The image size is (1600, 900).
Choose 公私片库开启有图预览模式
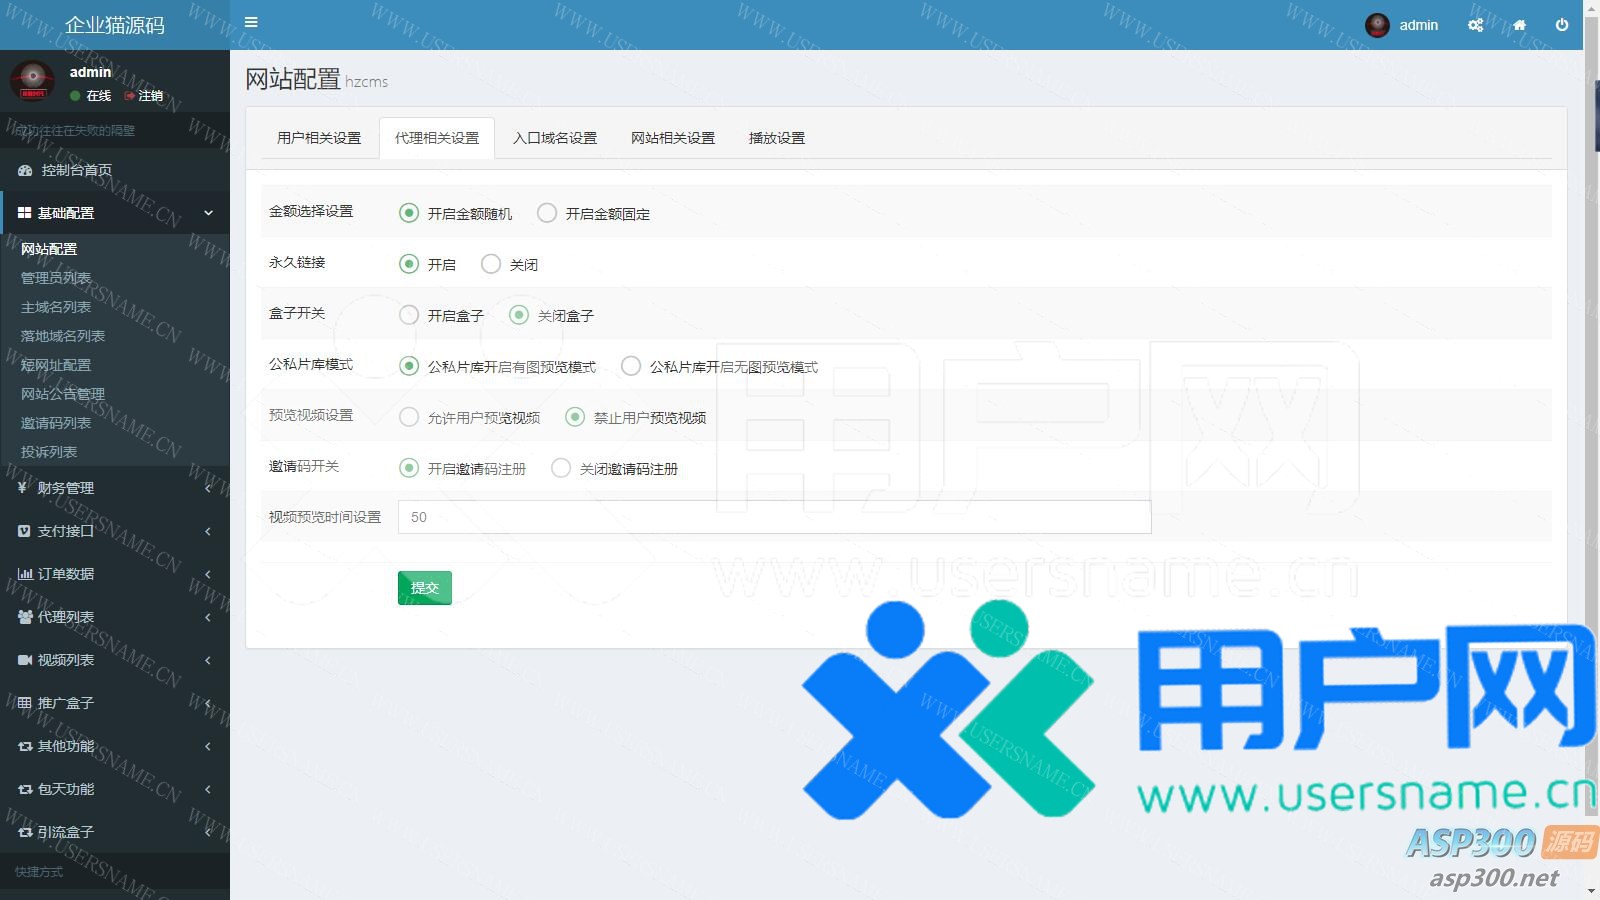click(409, 366)
